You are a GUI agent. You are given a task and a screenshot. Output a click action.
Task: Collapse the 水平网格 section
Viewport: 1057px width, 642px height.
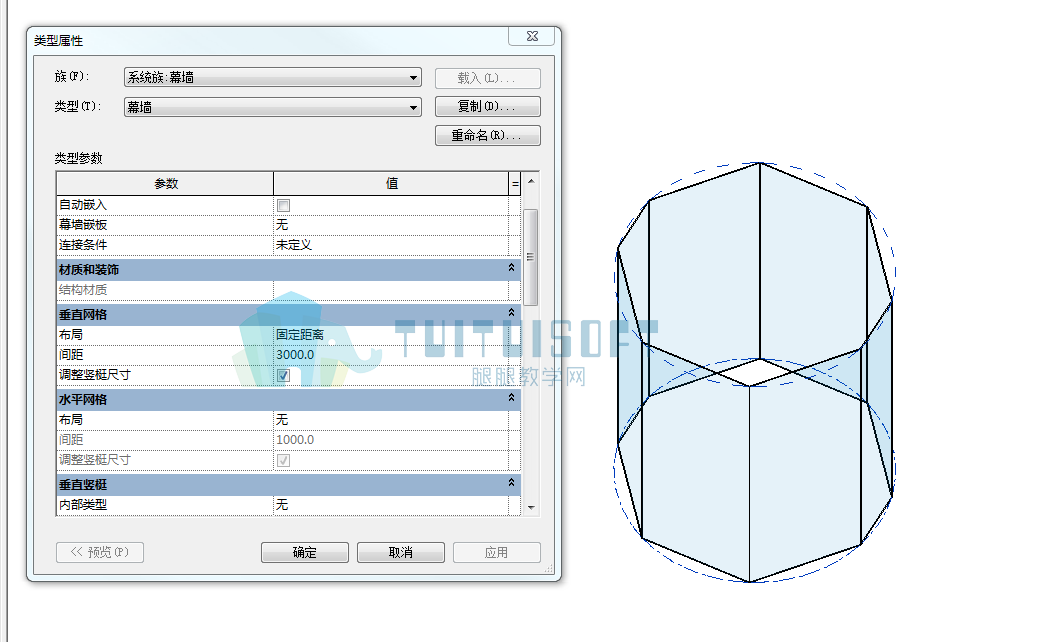512,398
